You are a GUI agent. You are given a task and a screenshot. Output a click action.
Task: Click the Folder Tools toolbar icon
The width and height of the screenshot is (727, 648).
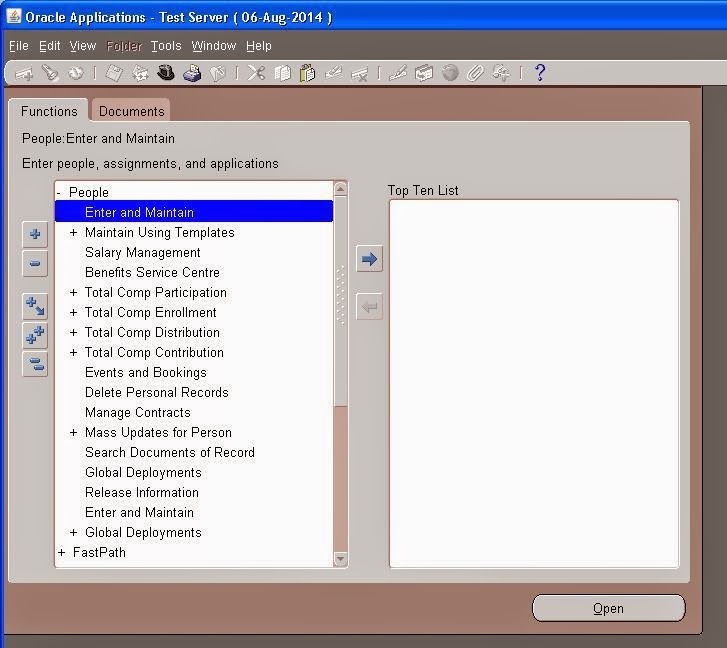pyautogui.click(x=501, y=73)
